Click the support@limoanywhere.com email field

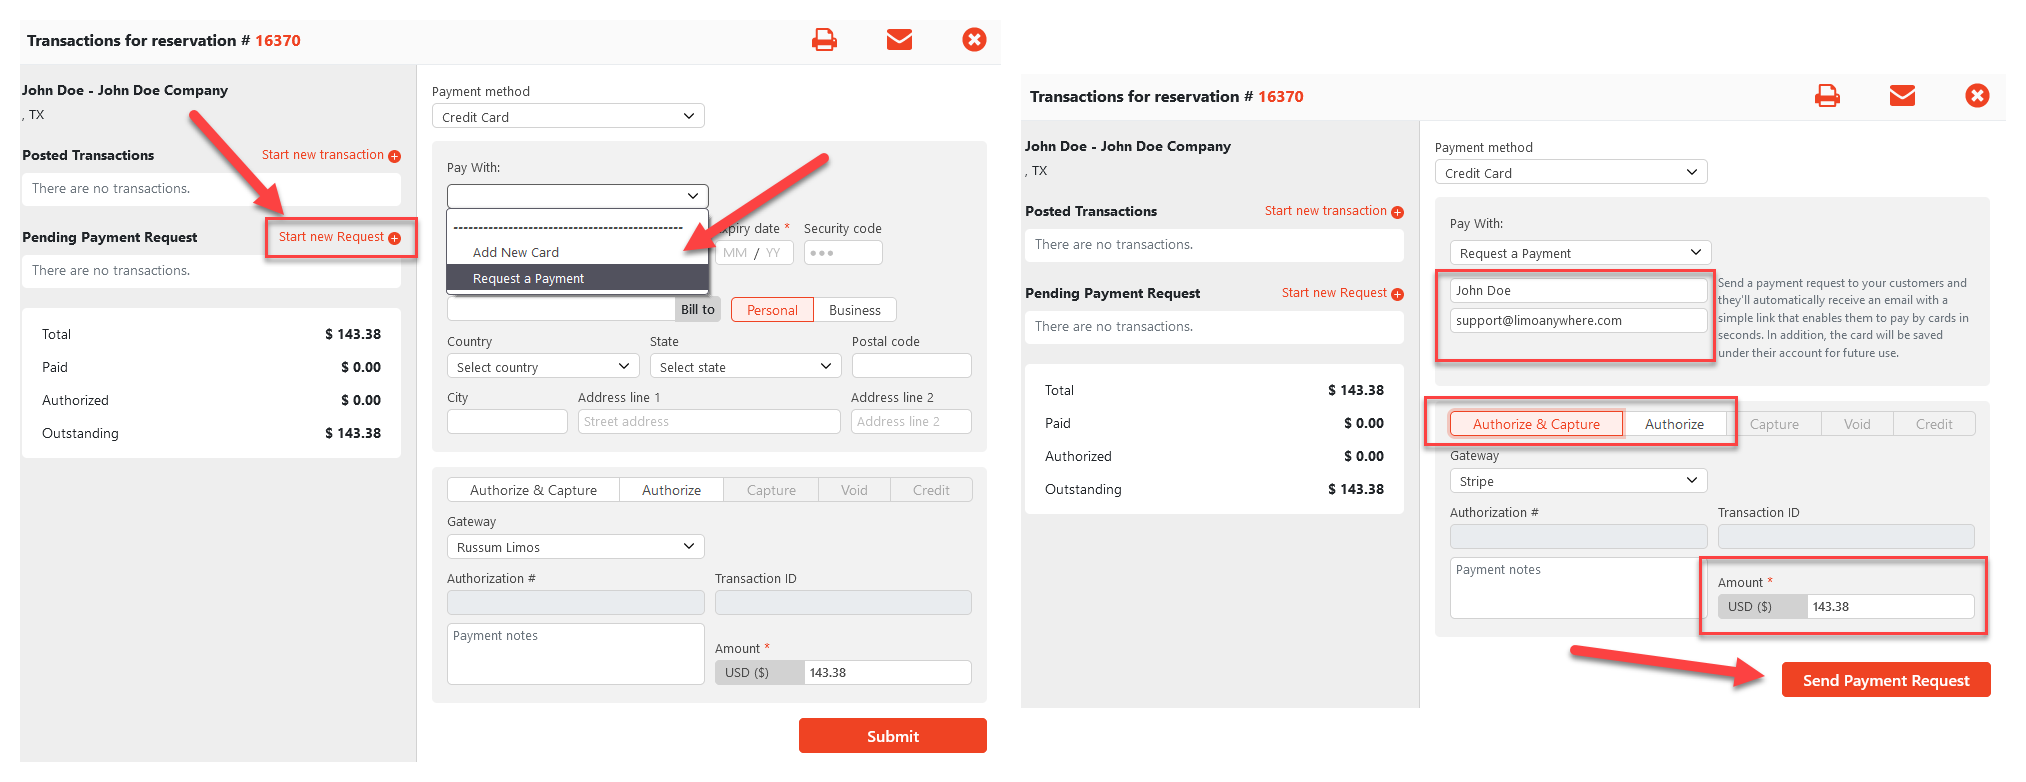pyautogui.click(x=1577, y=321)
